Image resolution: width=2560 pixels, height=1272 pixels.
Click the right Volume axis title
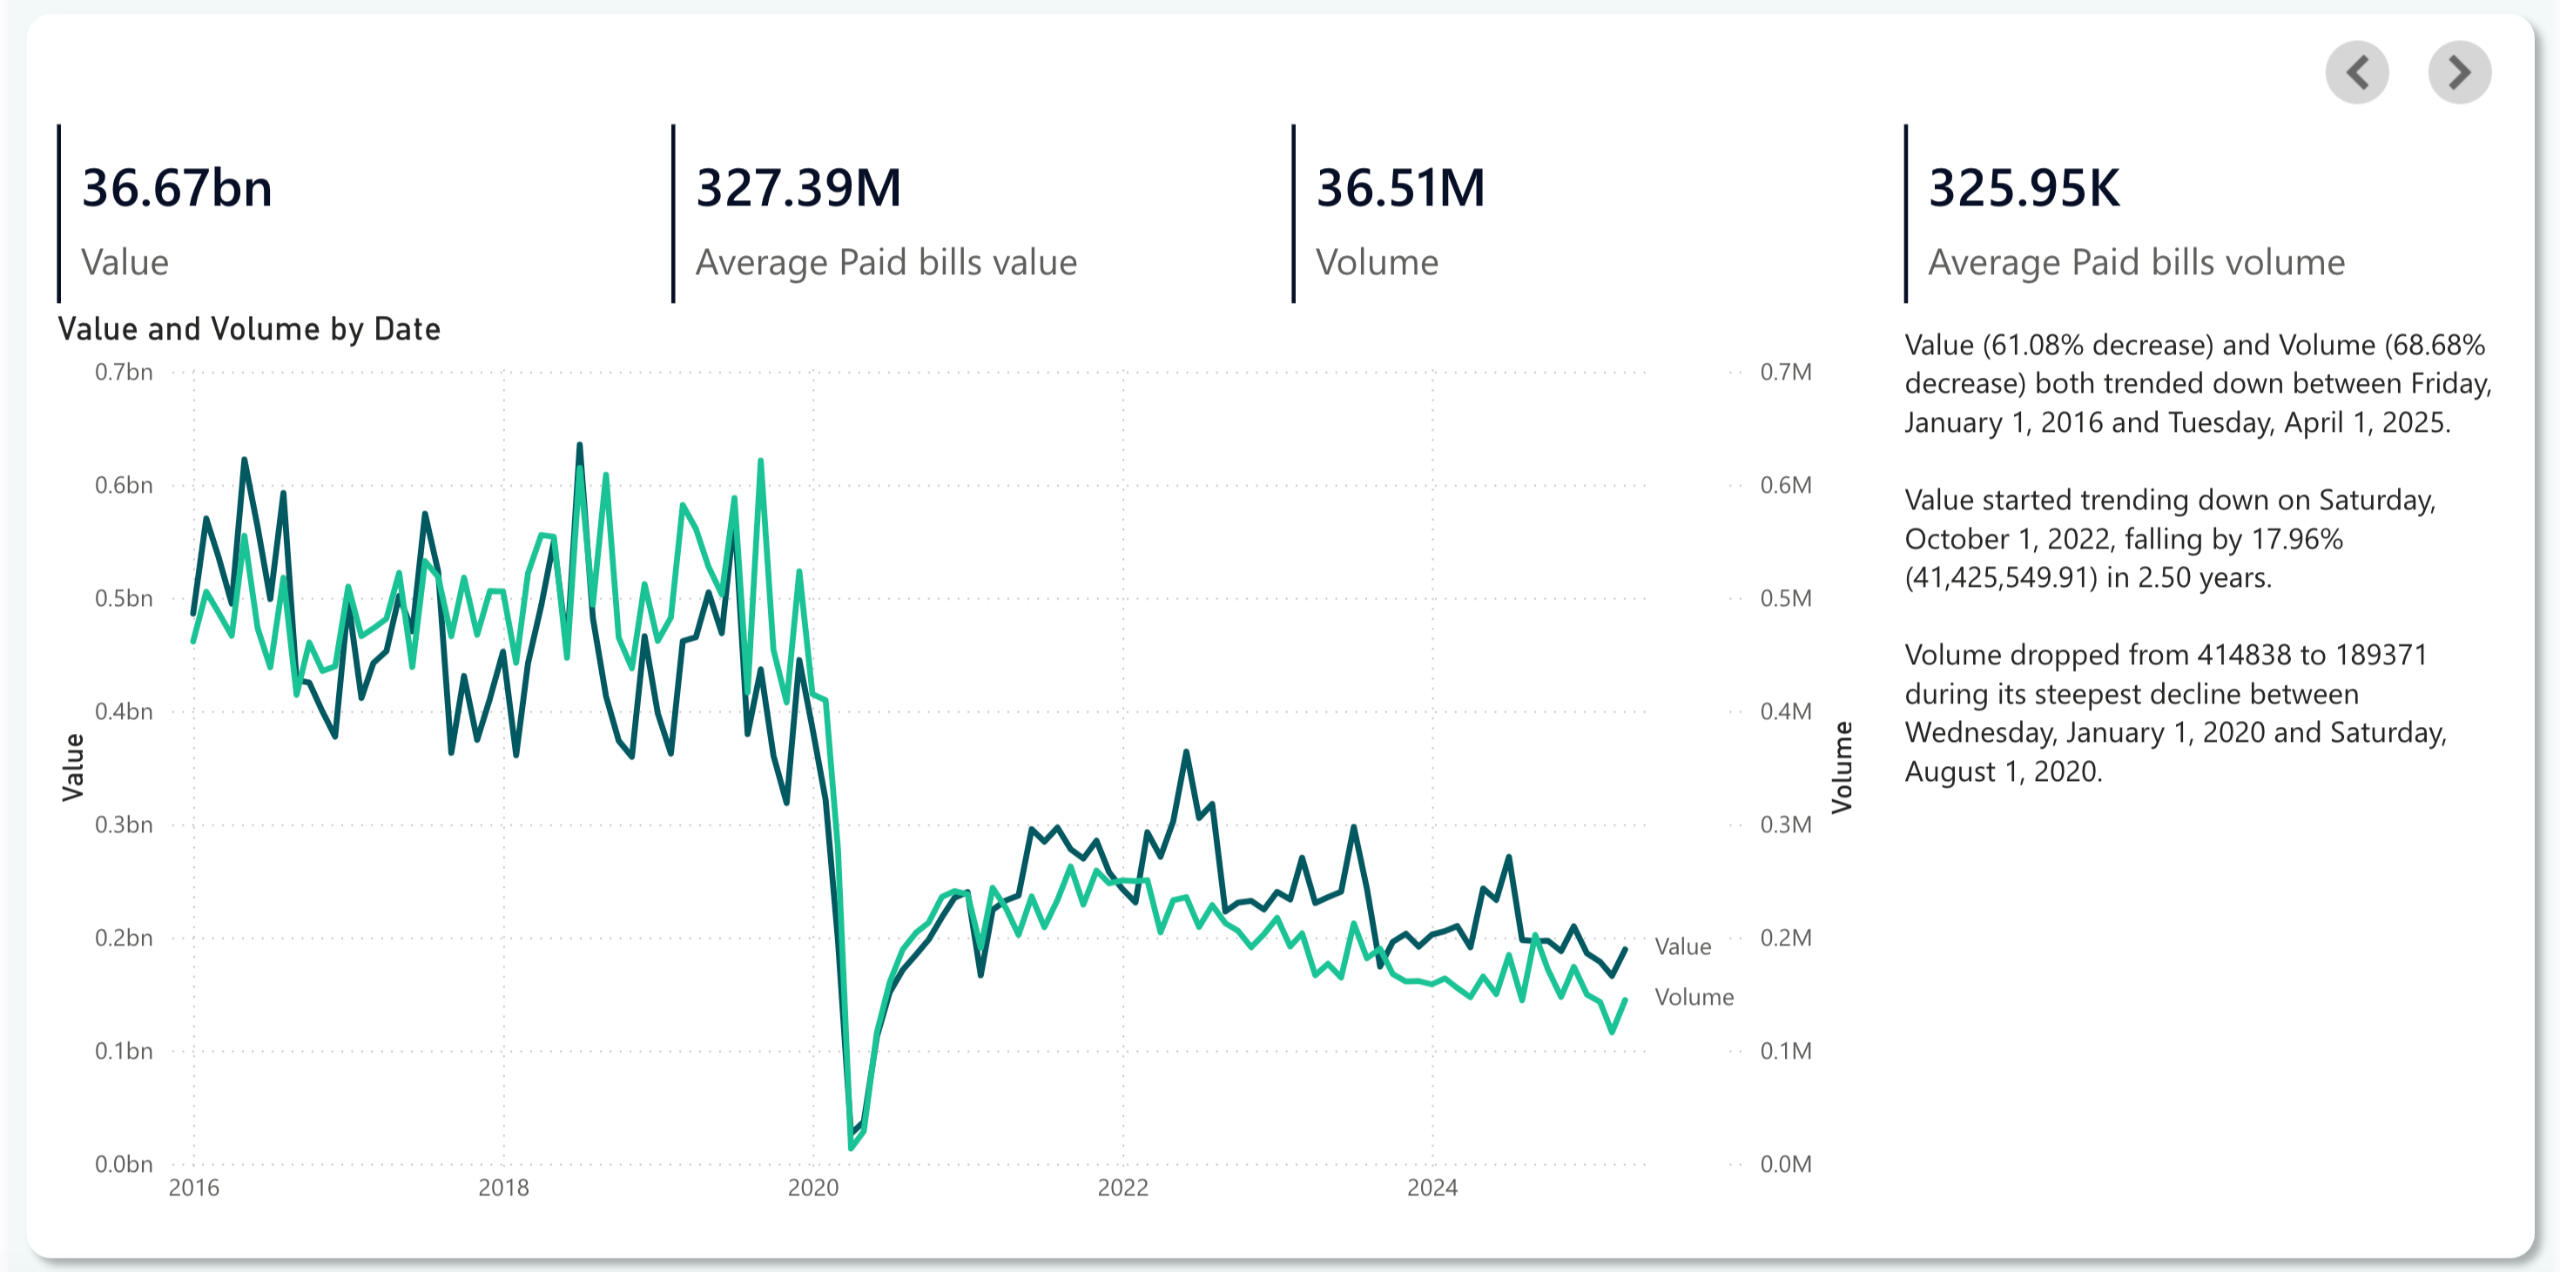point(1841,767)
